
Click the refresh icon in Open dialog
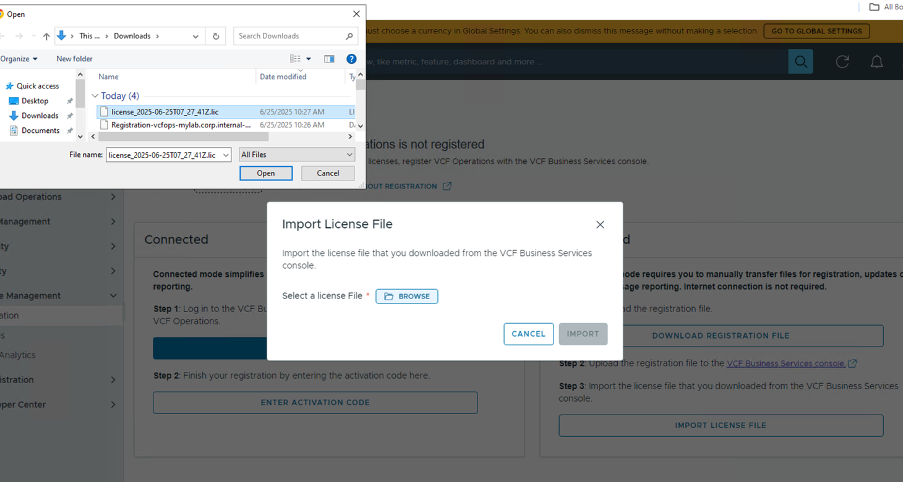216,36
